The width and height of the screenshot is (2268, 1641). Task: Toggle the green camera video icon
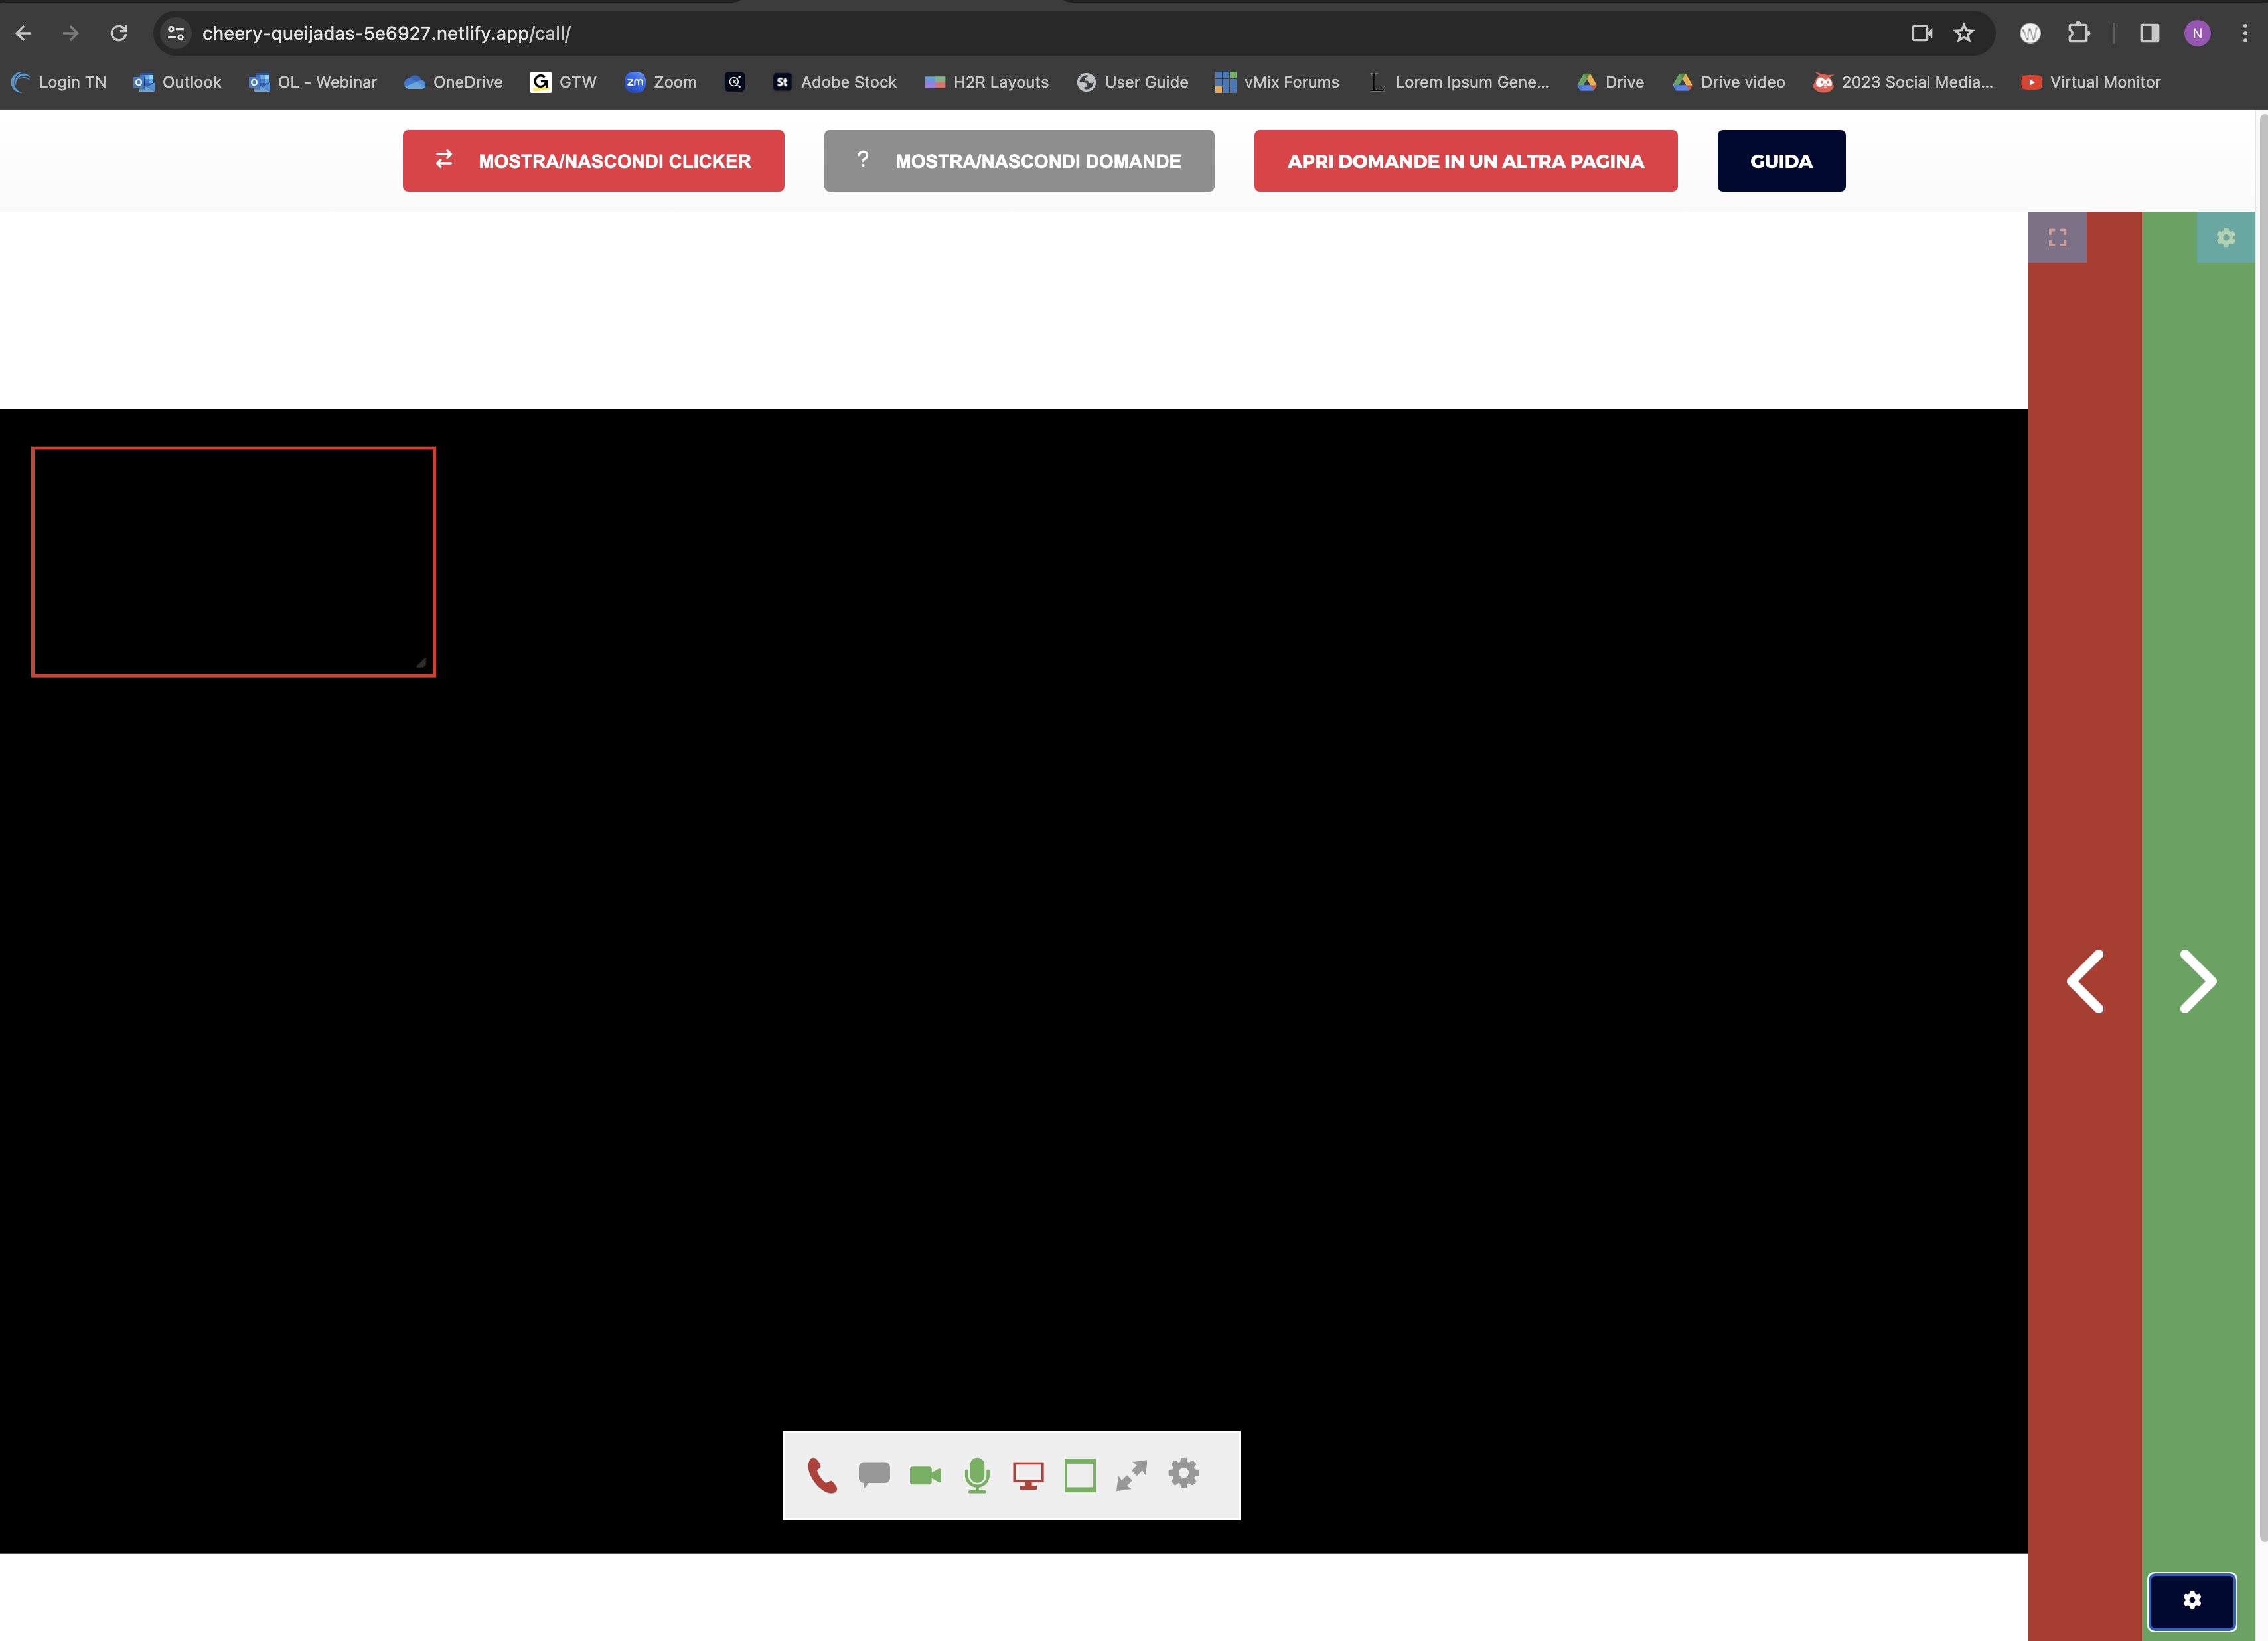(x=926, y=1475)
